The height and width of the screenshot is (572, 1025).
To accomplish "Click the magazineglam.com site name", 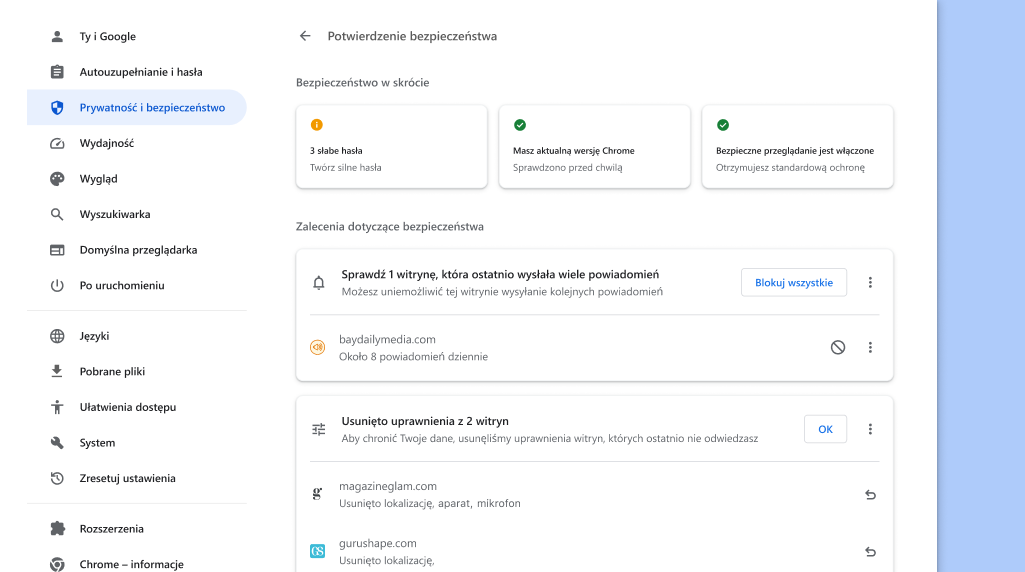I will click(388, 486).
